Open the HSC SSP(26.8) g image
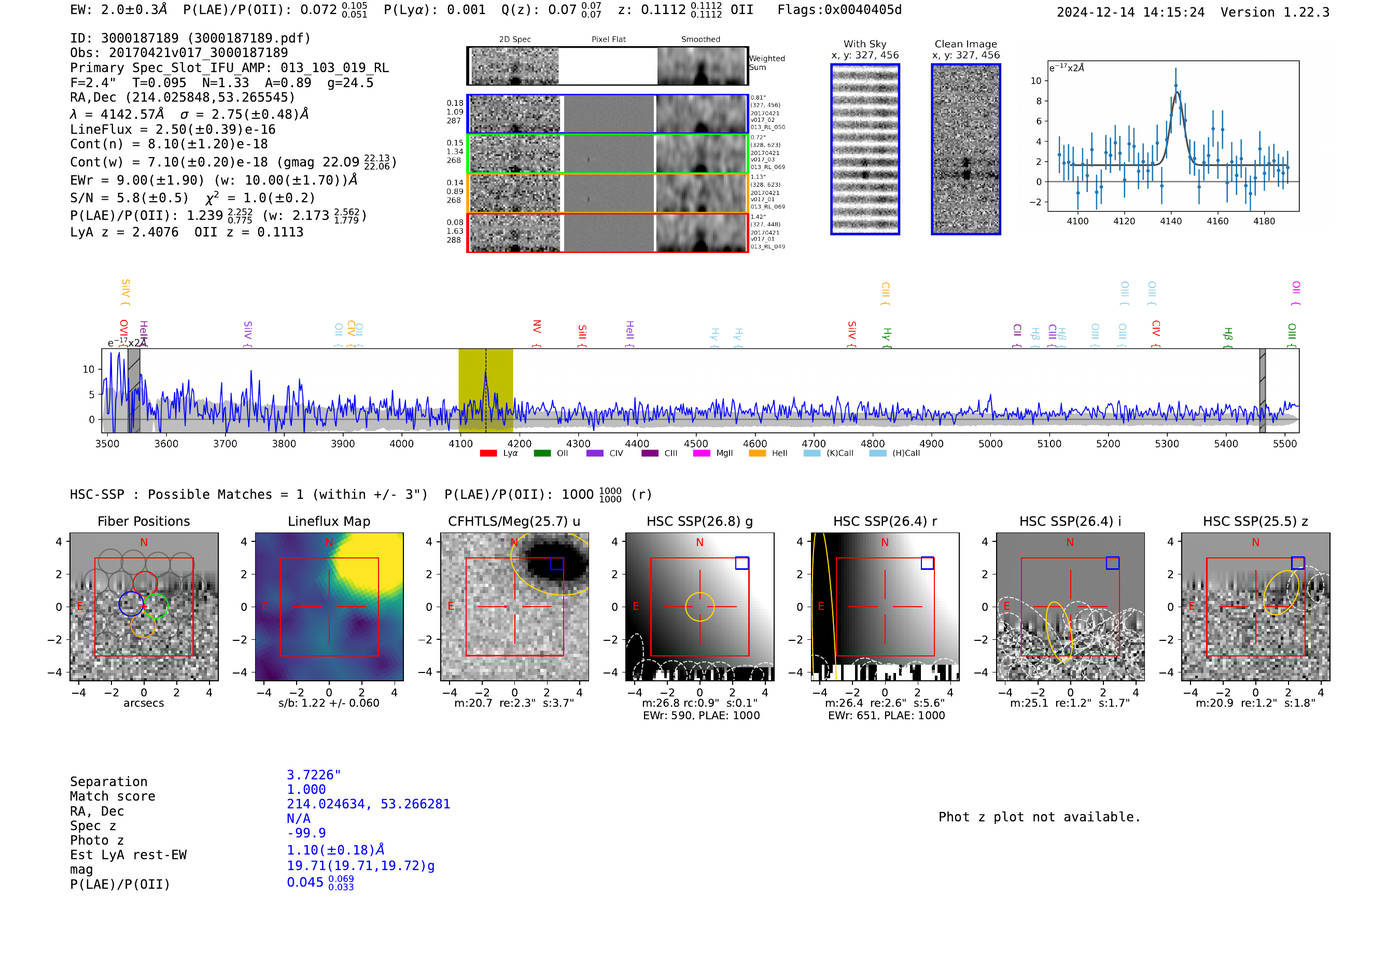The height and width of the screenshot is (953, 1400). click(x=700, y=606)
